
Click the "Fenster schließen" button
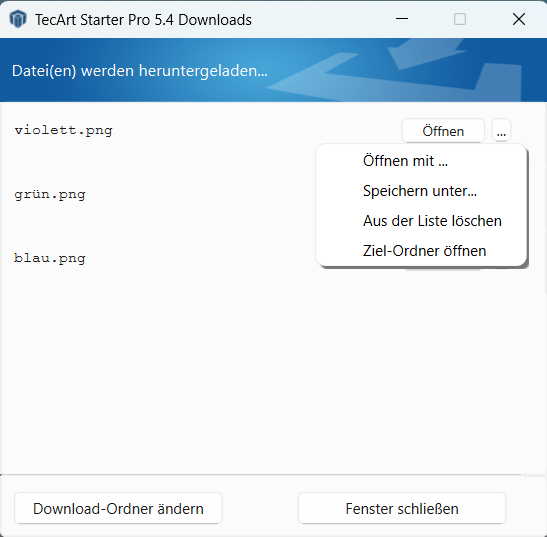(x=402, y=508)
